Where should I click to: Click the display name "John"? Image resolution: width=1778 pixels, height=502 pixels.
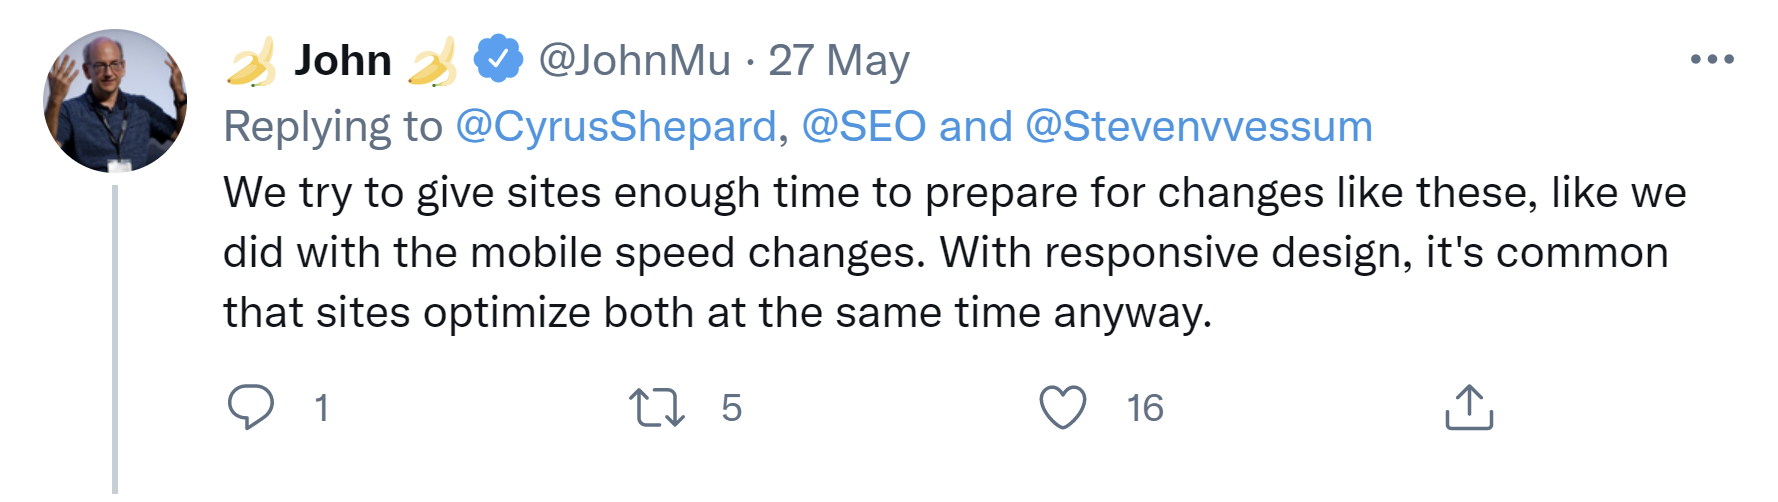click(x=342, y=61)
